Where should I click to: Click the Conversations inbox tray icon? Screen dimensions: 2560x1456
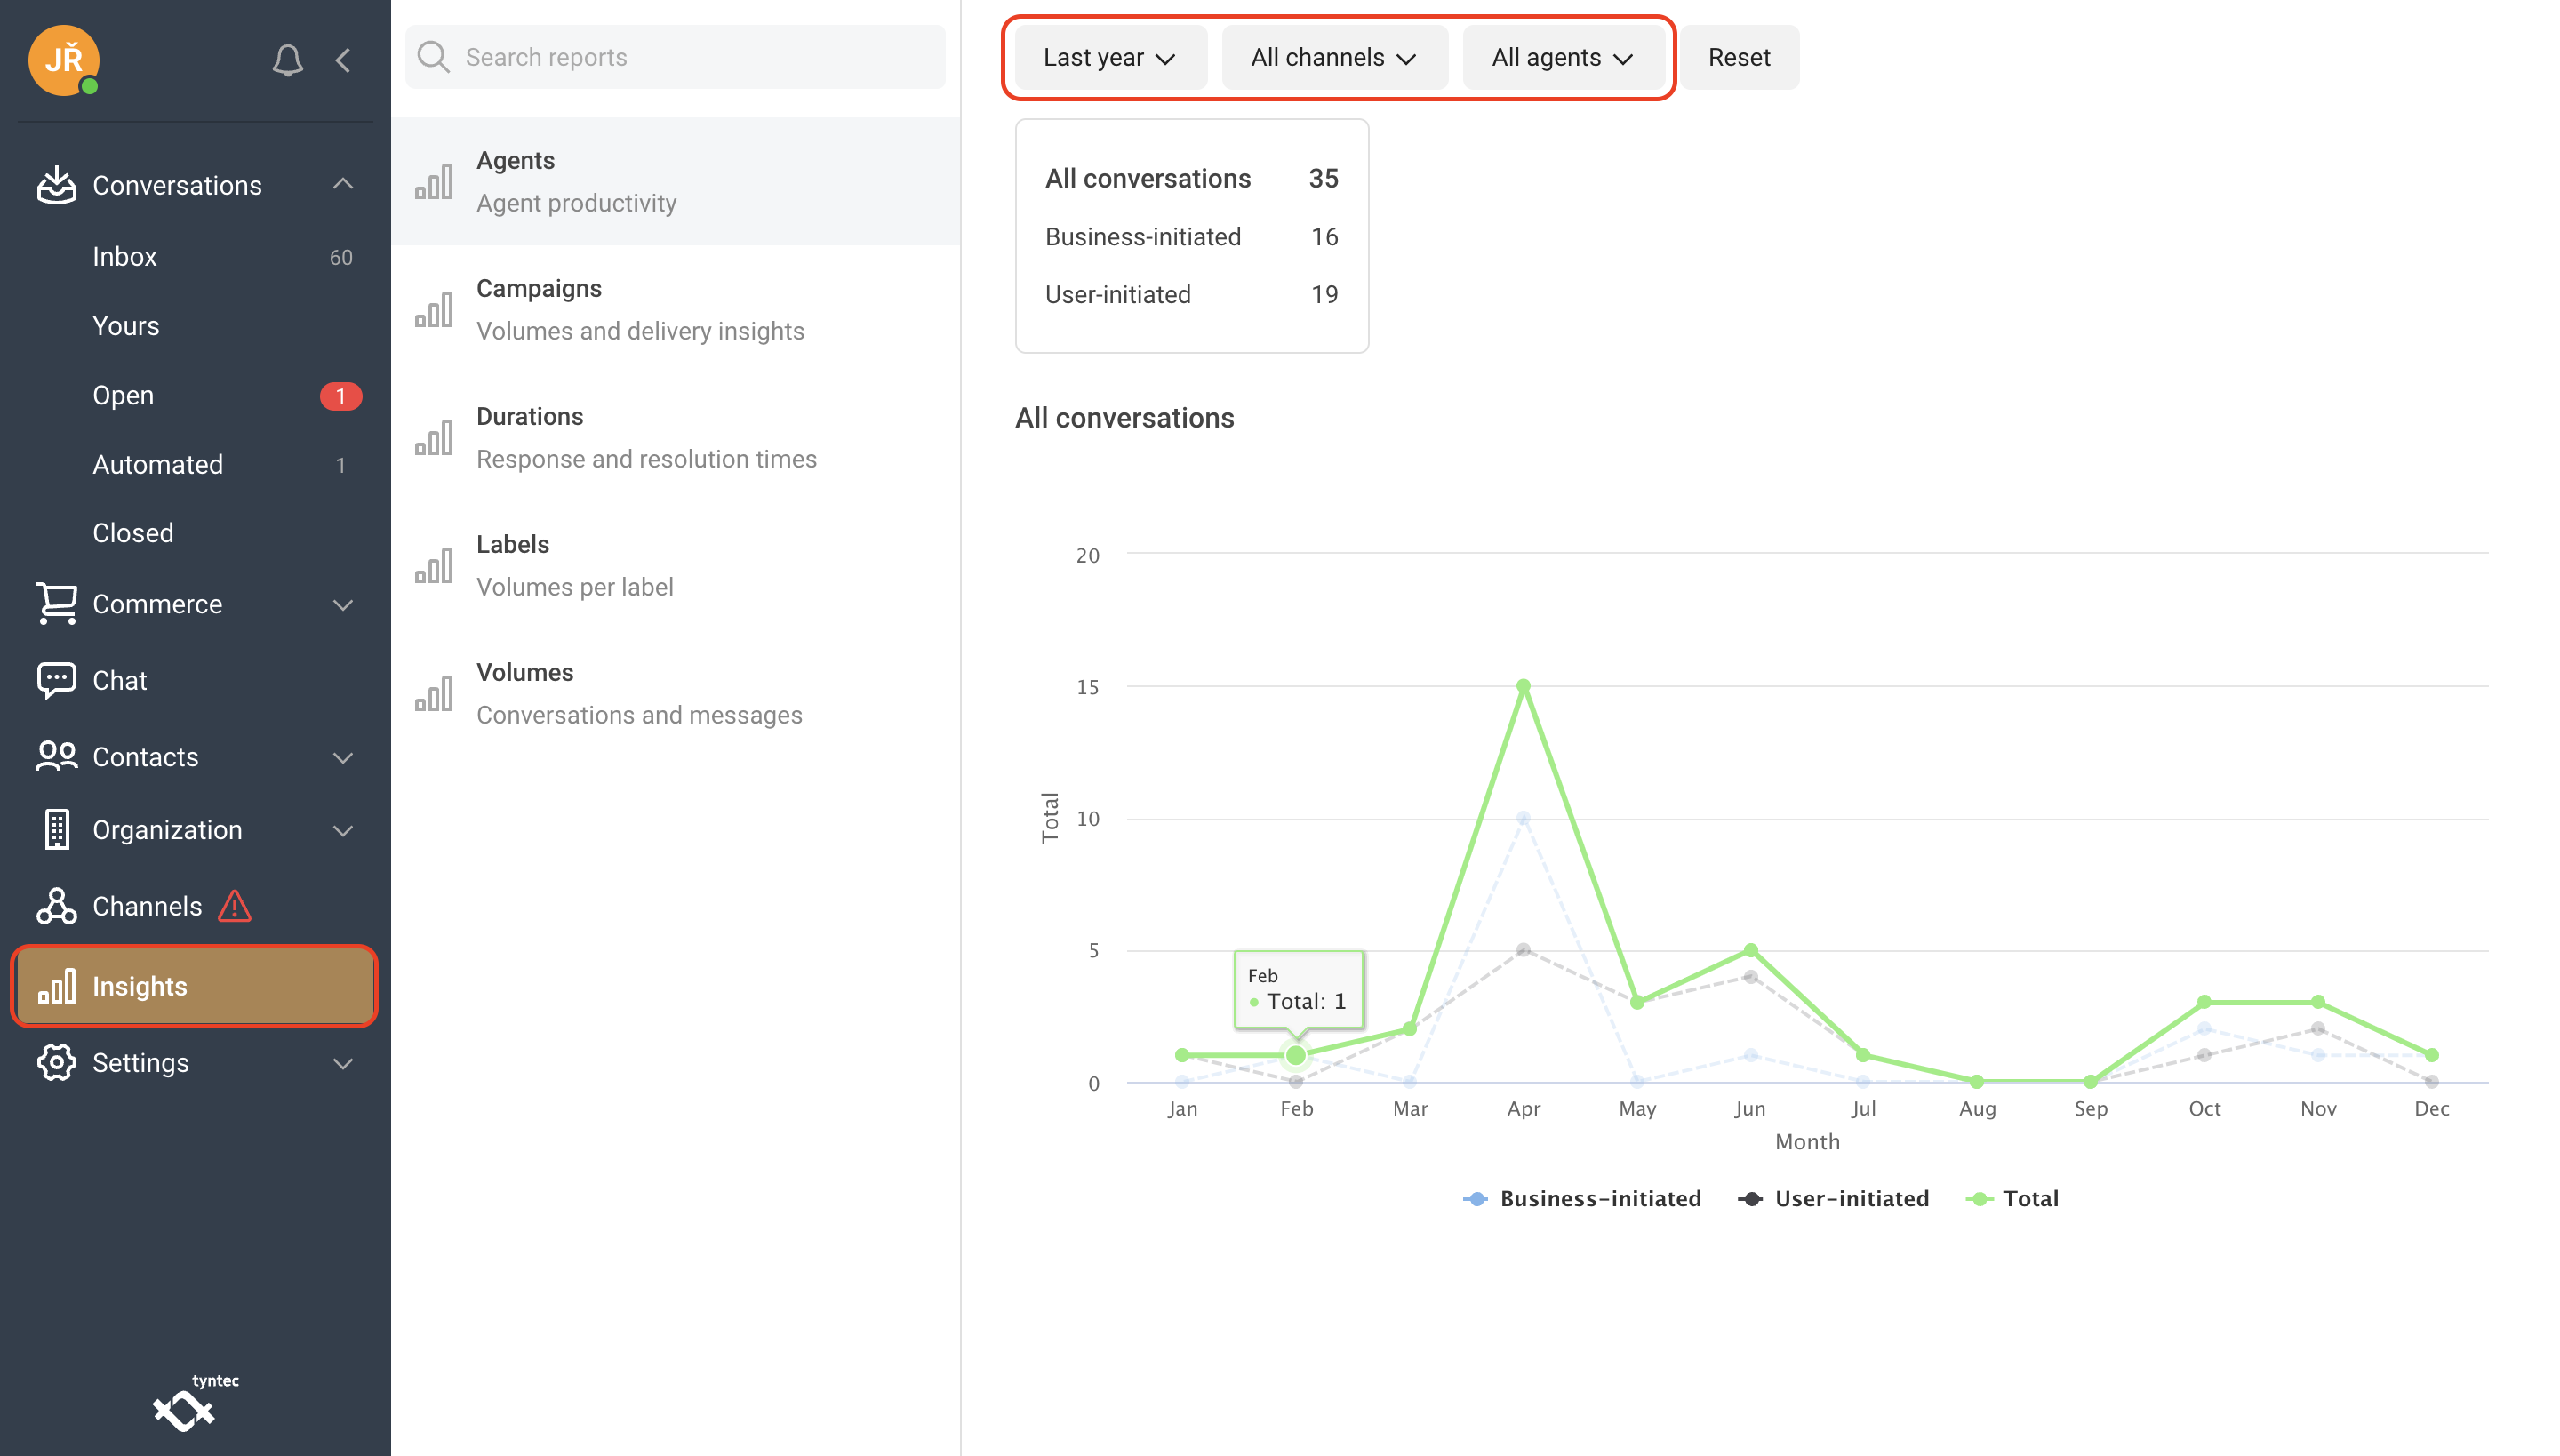pyautogui.click(x=57, y=185)
